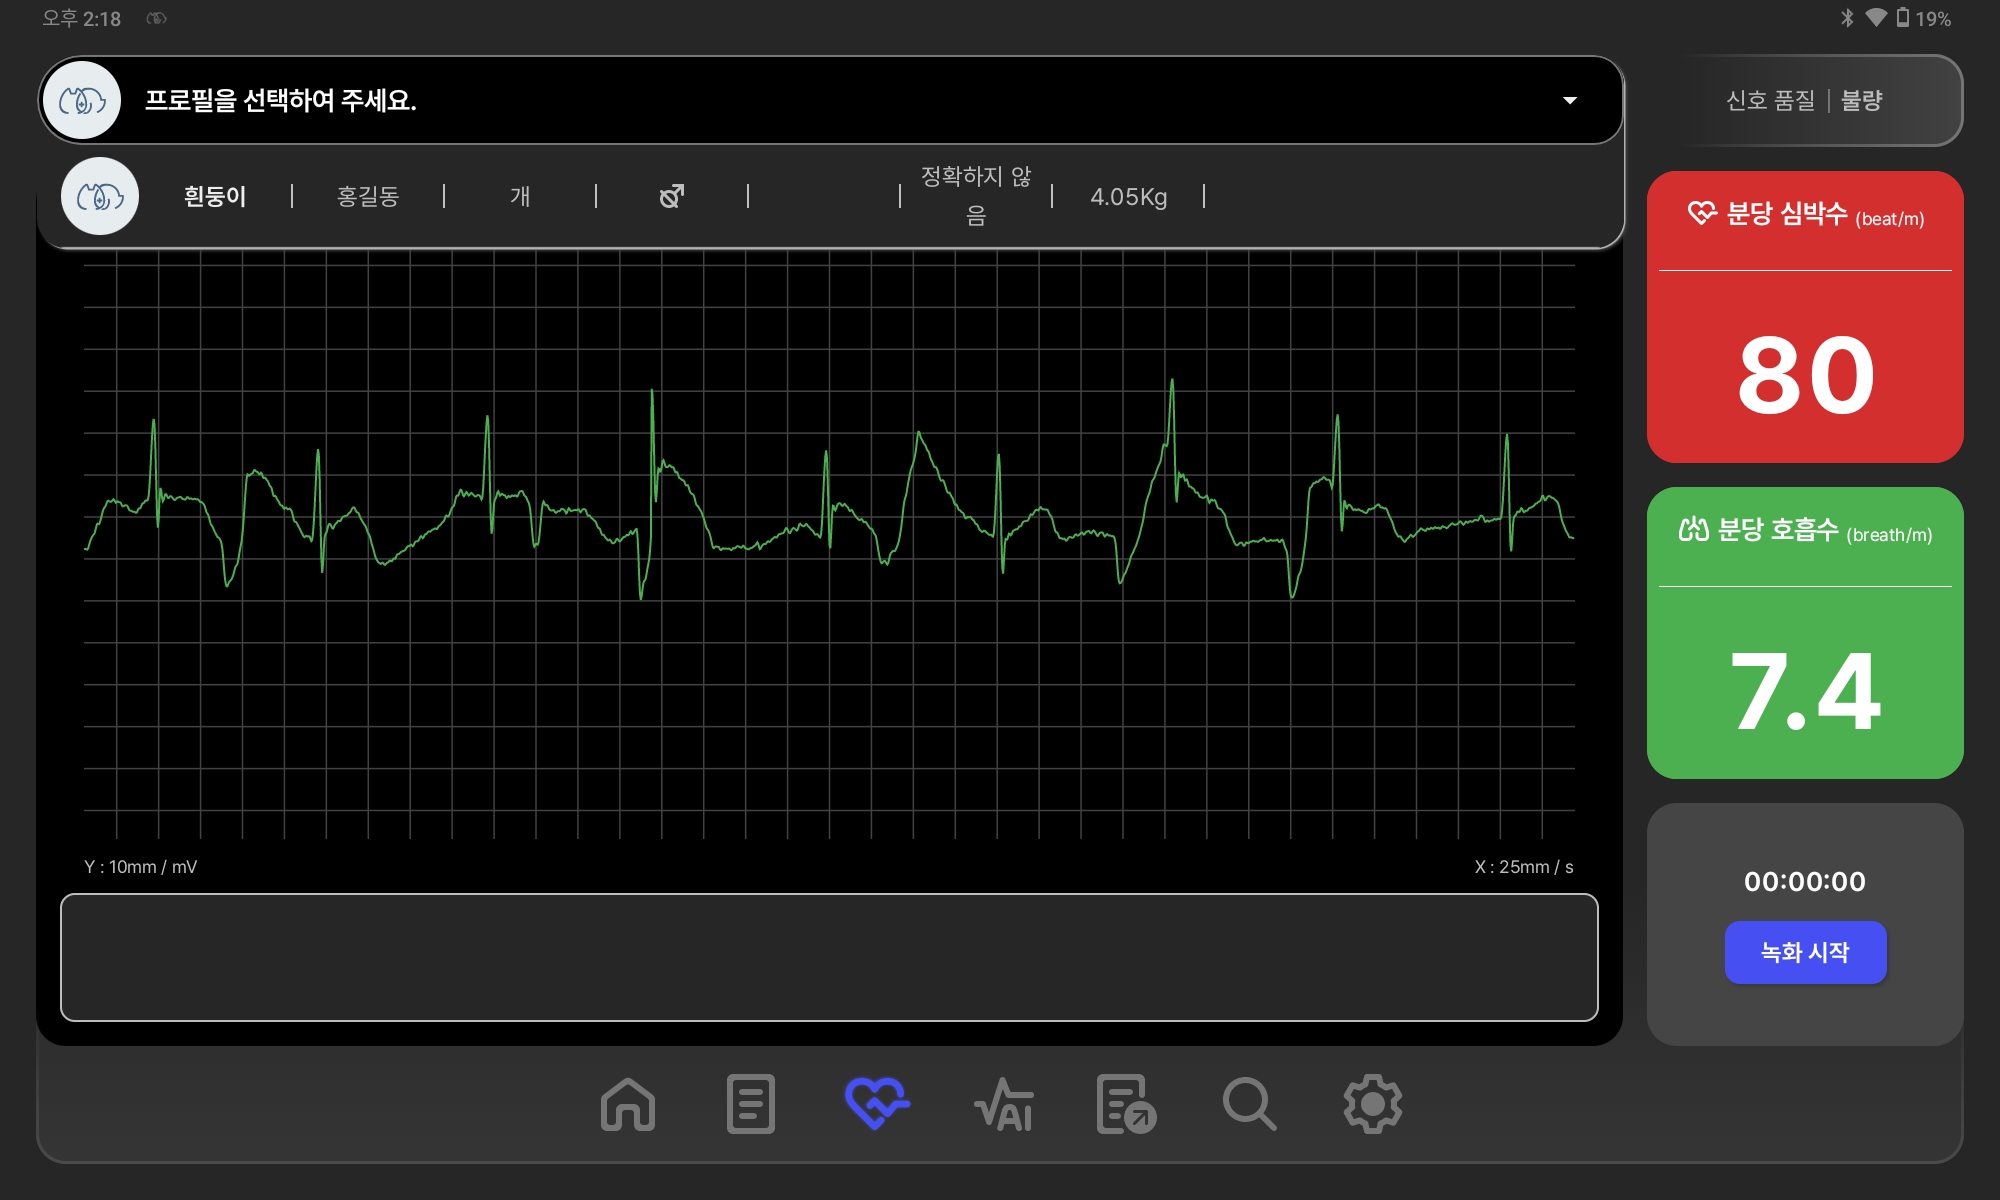The height and width of the screenshot is (1200, 2000).
Task: Open the search magnifier icon
Action: (x=1249, y=1104)
